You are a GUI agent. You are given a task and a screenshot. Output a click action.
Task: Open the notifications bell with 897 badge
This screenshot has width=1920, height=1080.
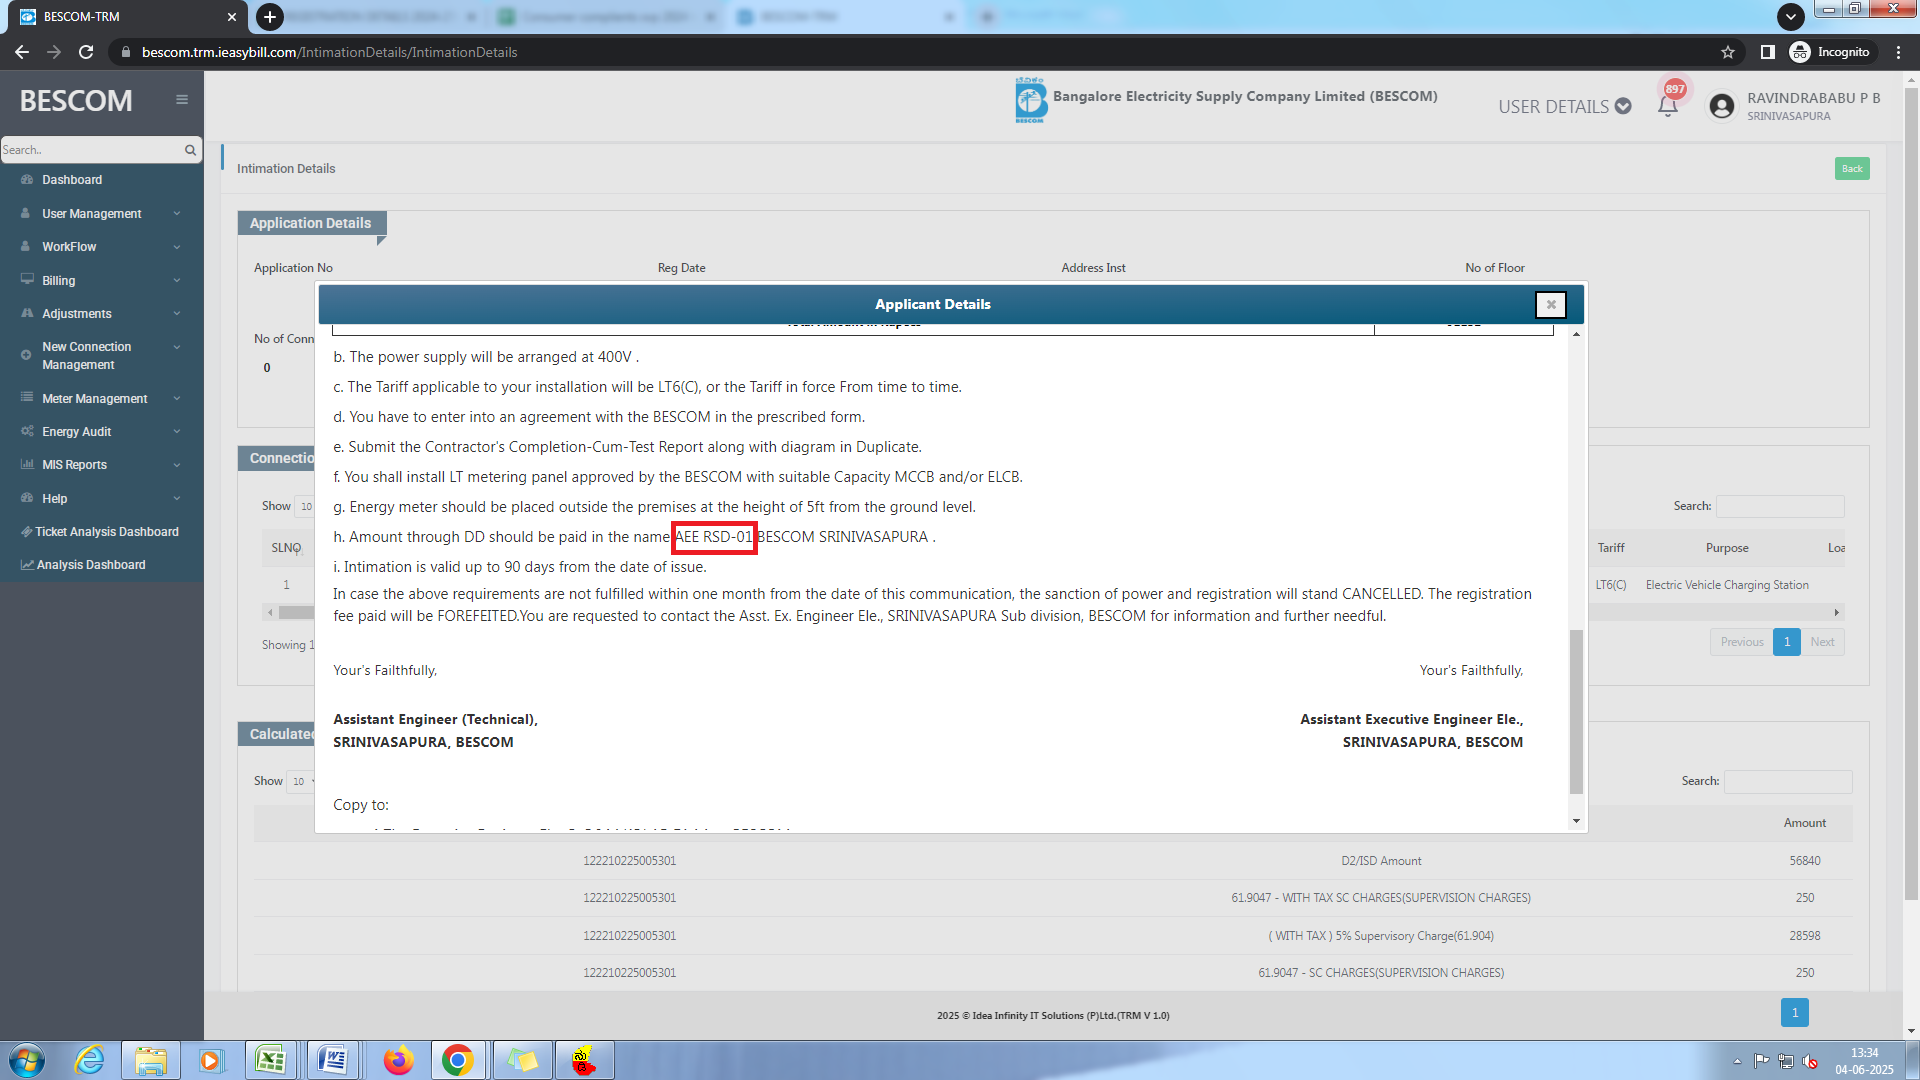[x=1668, y=106]
